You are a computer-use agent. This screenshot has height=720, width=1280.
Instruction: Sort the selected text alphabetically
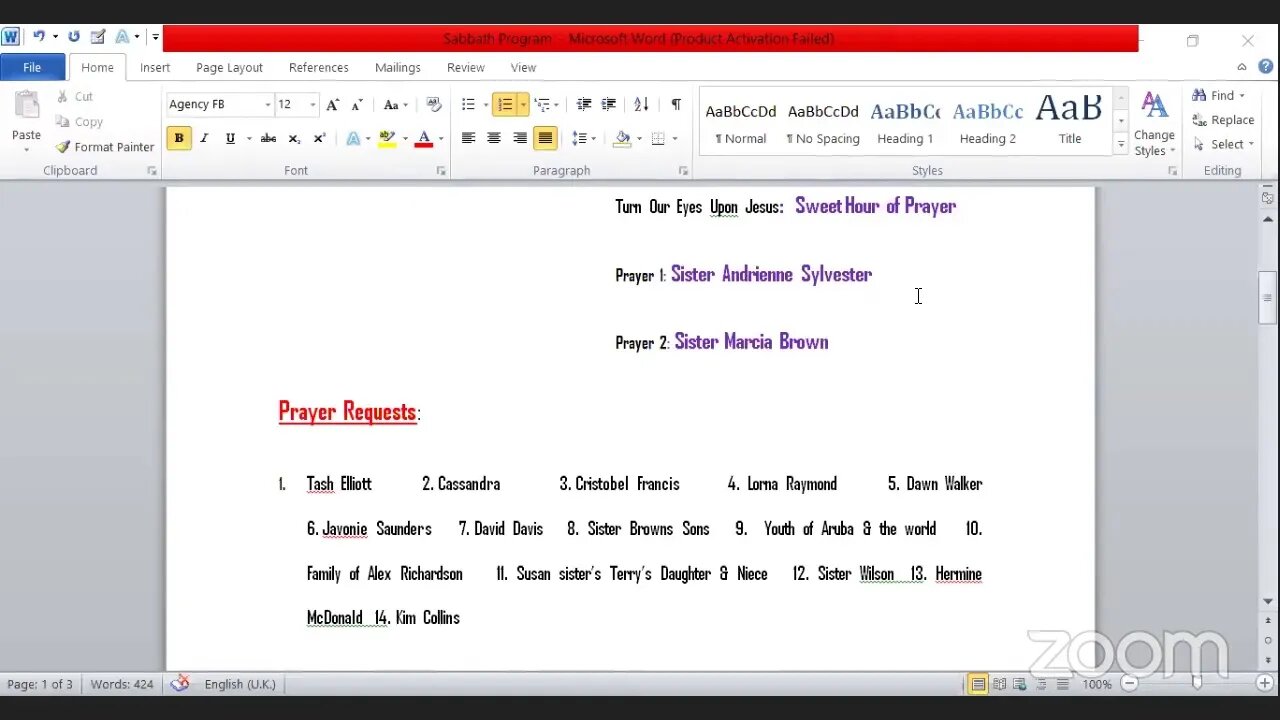(x=641, y=104)
